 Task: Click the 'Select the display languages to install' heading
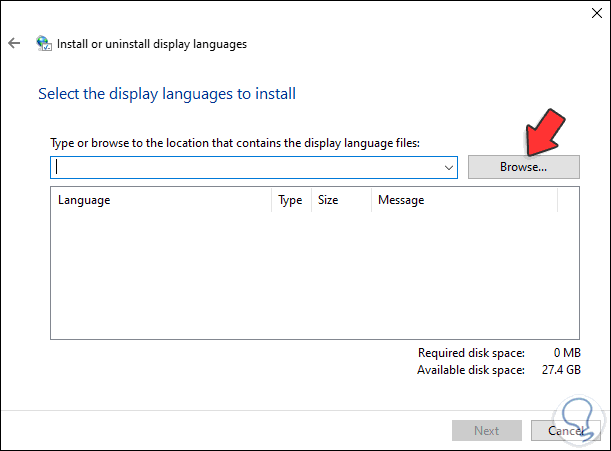(x=167, y=94)
